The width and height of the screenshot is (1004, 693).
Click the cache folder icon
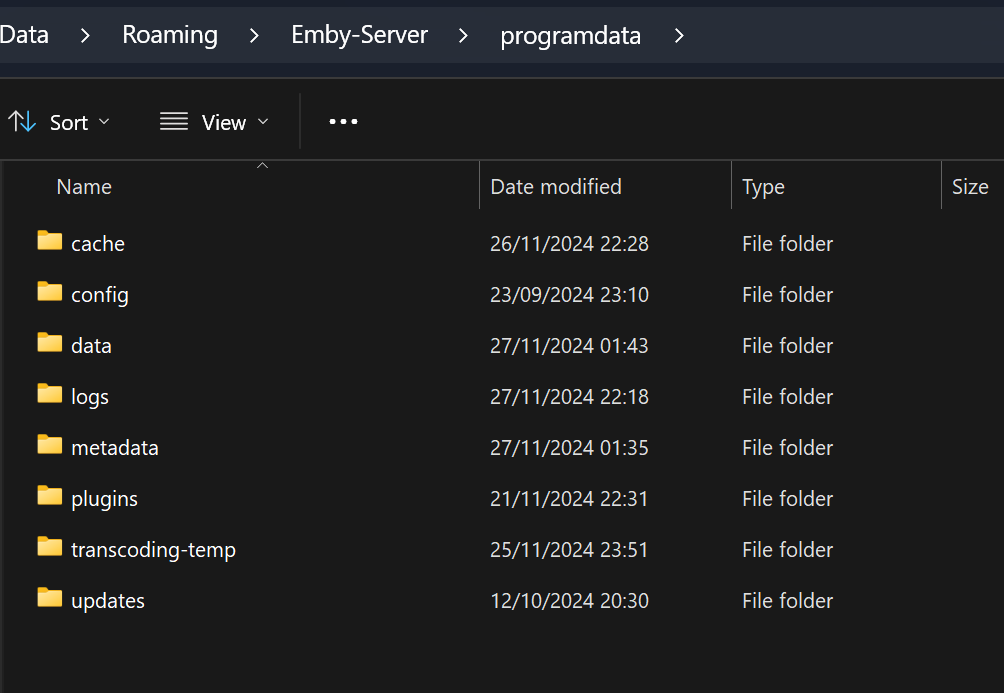[50, 241]
